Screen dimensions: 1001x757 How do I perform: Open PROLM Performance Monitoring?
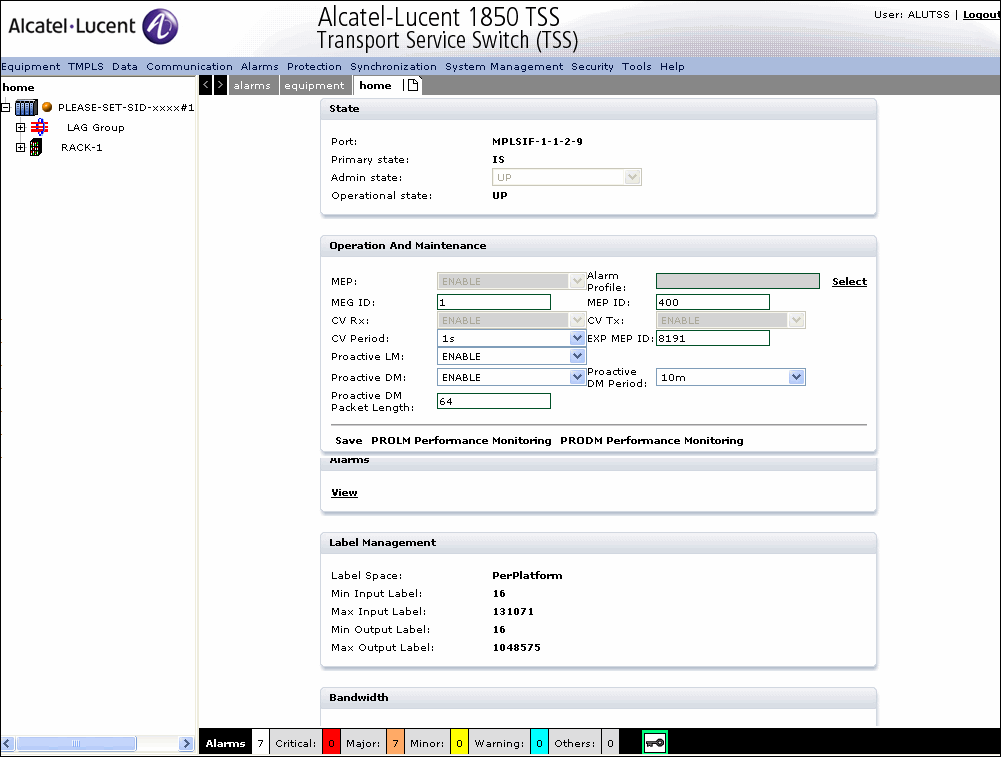pos(461,440)
